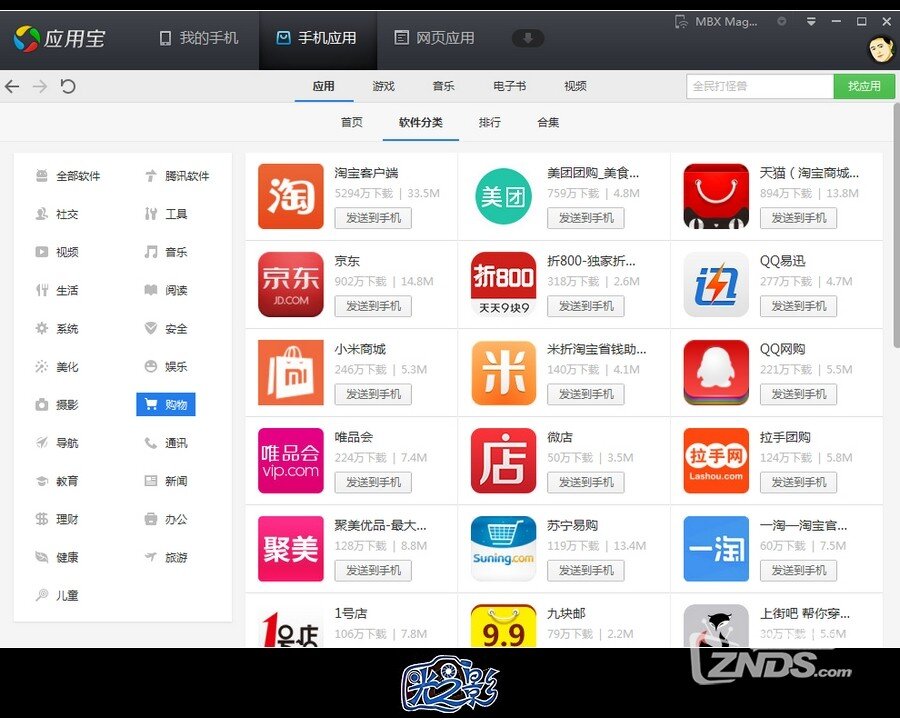Select 摄影 category in the sidebar

pos(57,405)
